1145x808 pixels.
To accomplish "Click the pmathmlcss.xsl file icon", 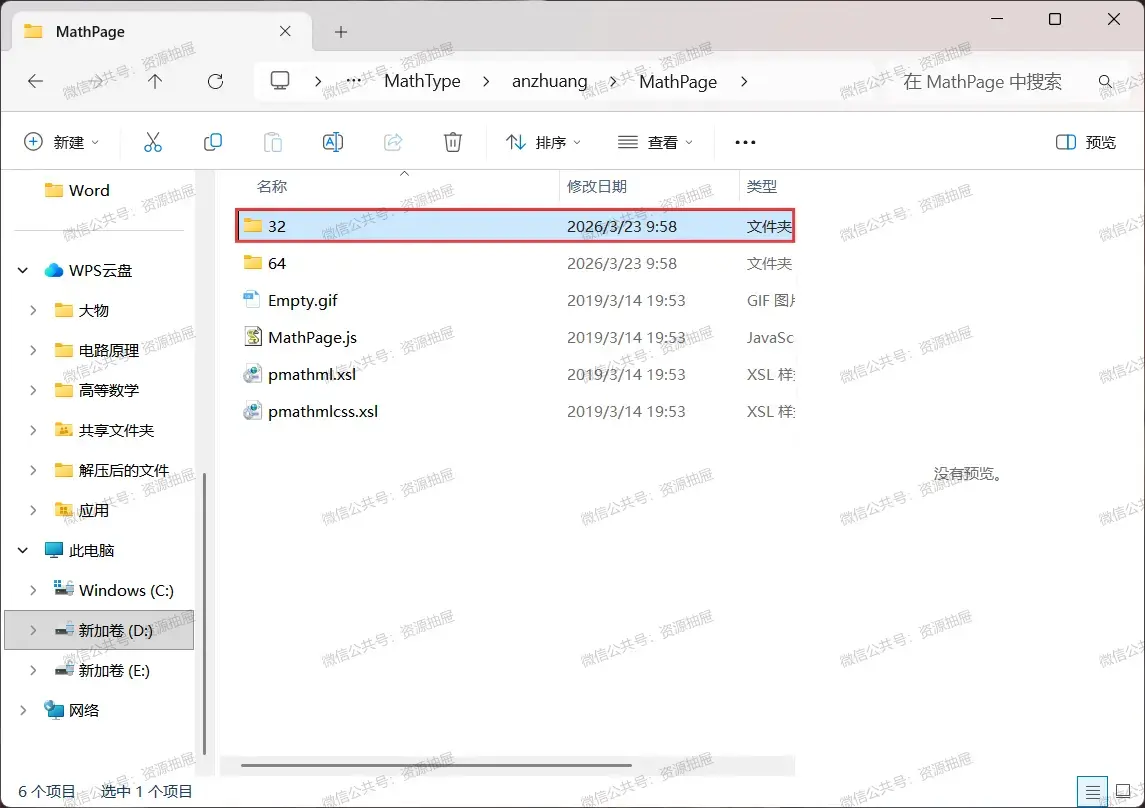I will [x=253, y=411].
